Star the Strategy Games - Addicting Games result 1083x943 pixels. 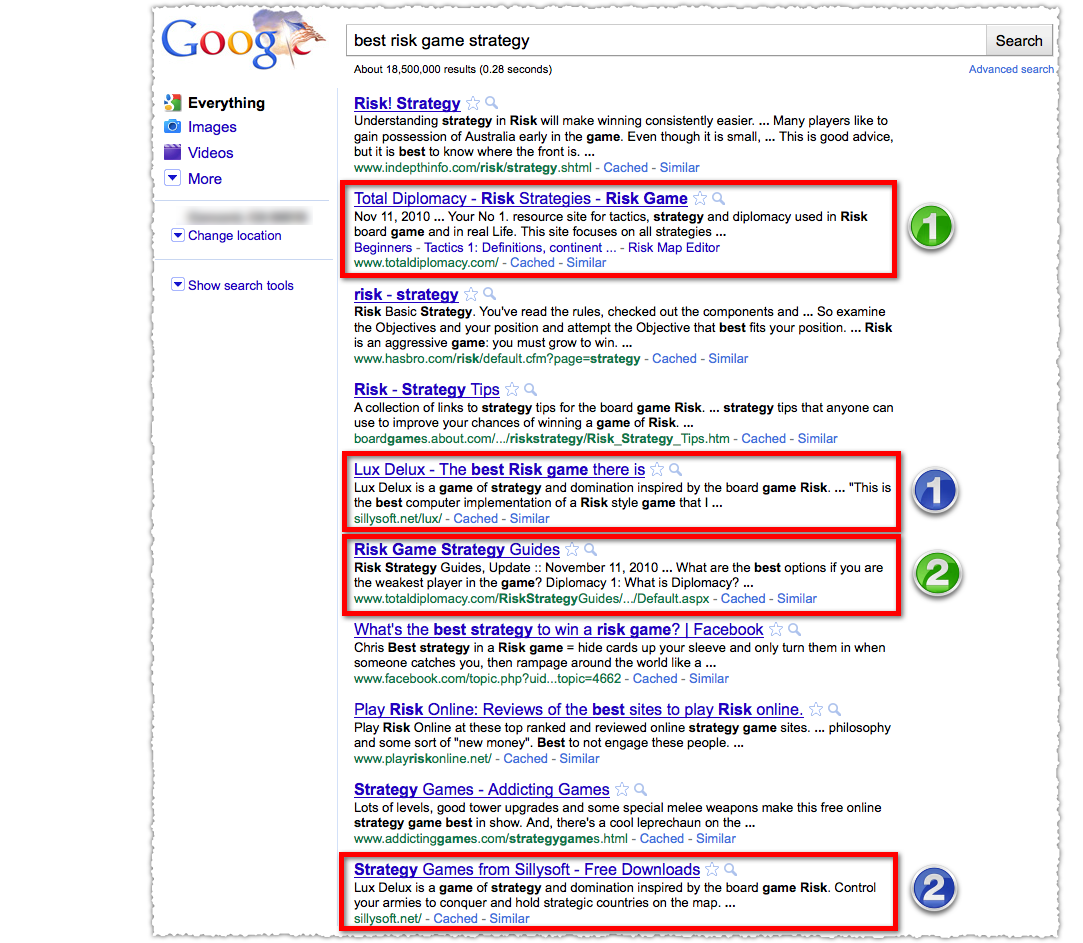pos(622,790)
